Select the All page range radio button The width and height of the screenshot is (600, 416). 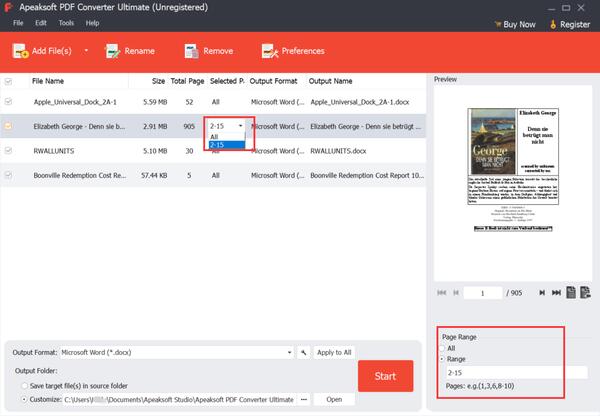[x=444, y=347]
